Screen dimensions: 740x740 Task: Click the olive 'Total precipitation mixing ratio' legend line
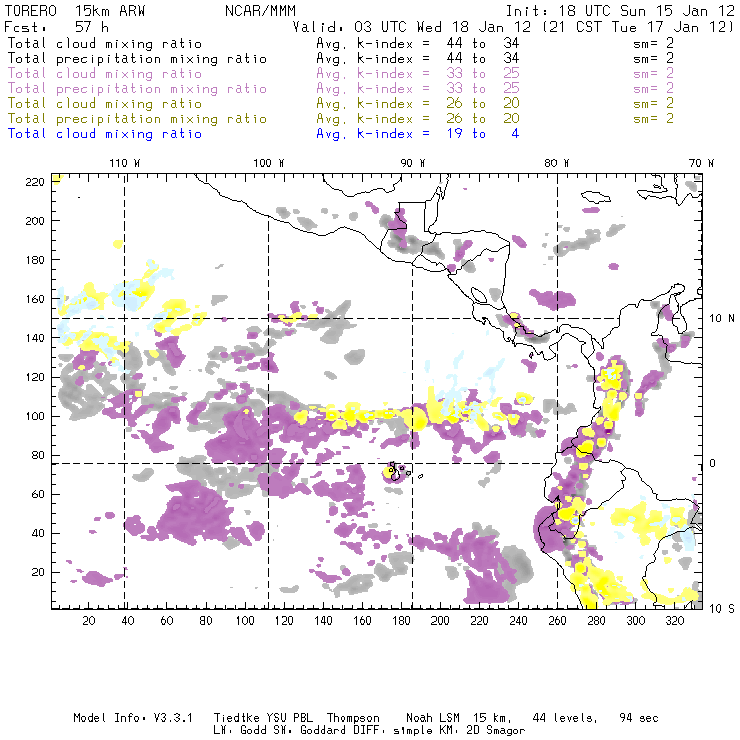[137, 119]
